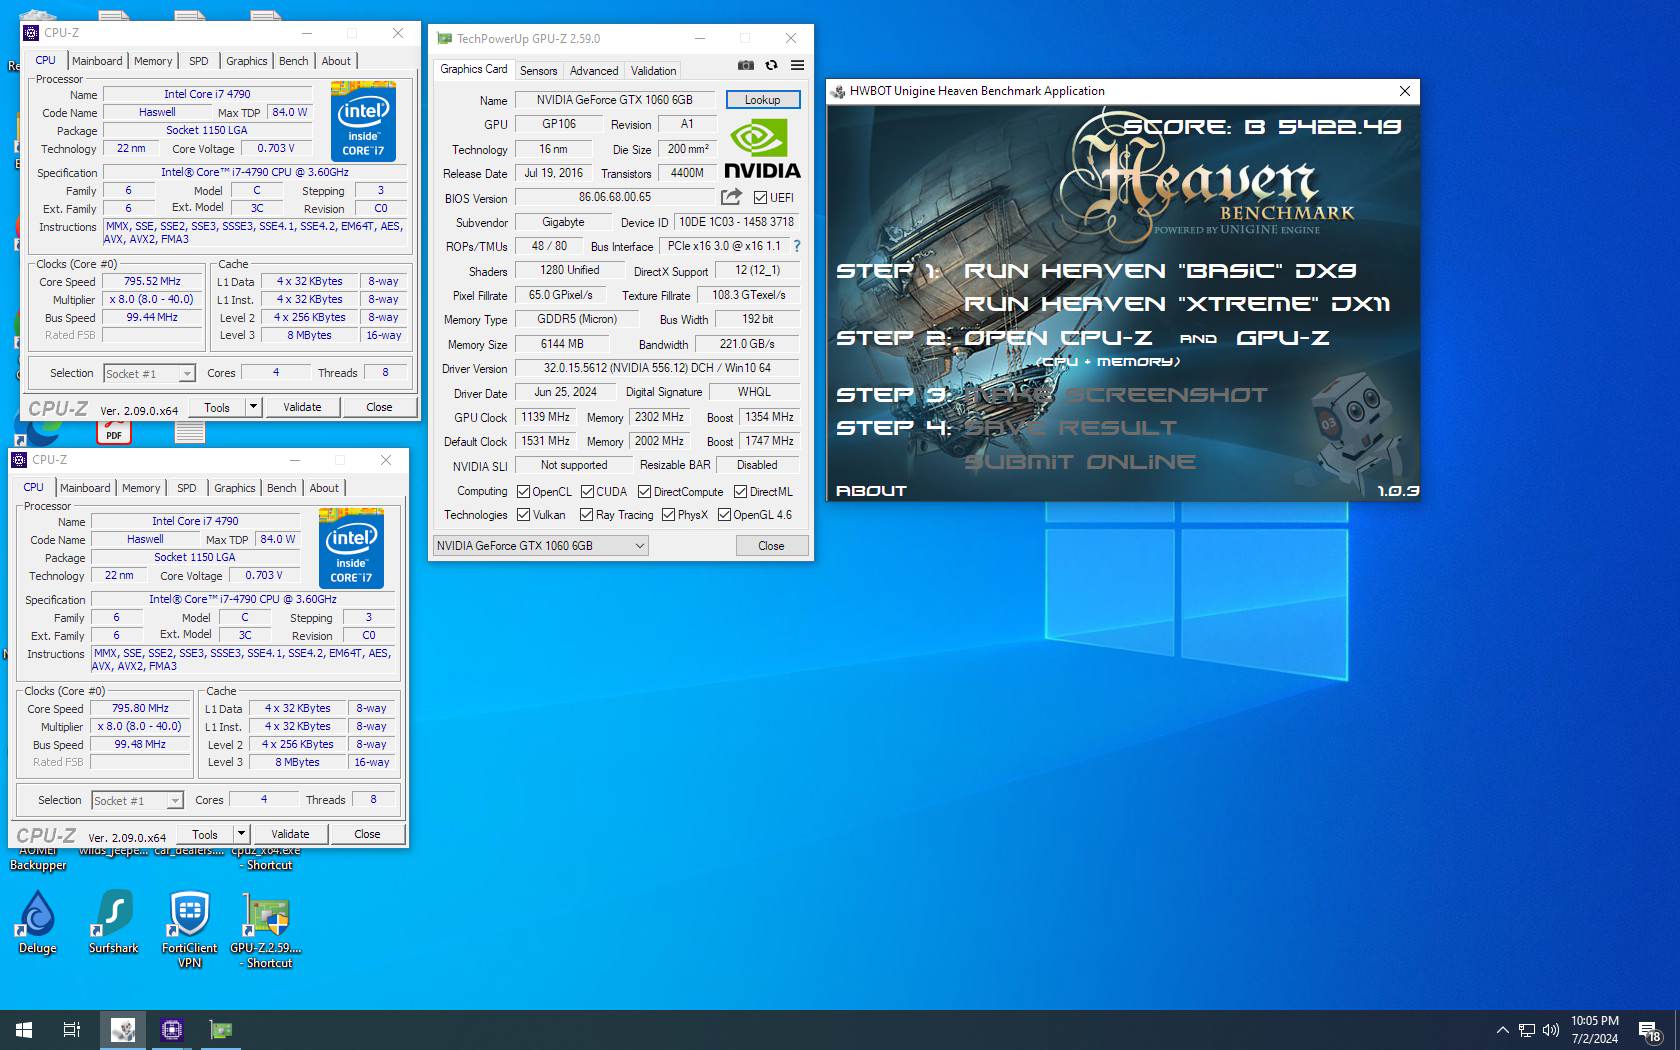Toggle the CUDA checkbox
The width and height of the screenshot is (1680, 1050).
[x=587, y=492]
